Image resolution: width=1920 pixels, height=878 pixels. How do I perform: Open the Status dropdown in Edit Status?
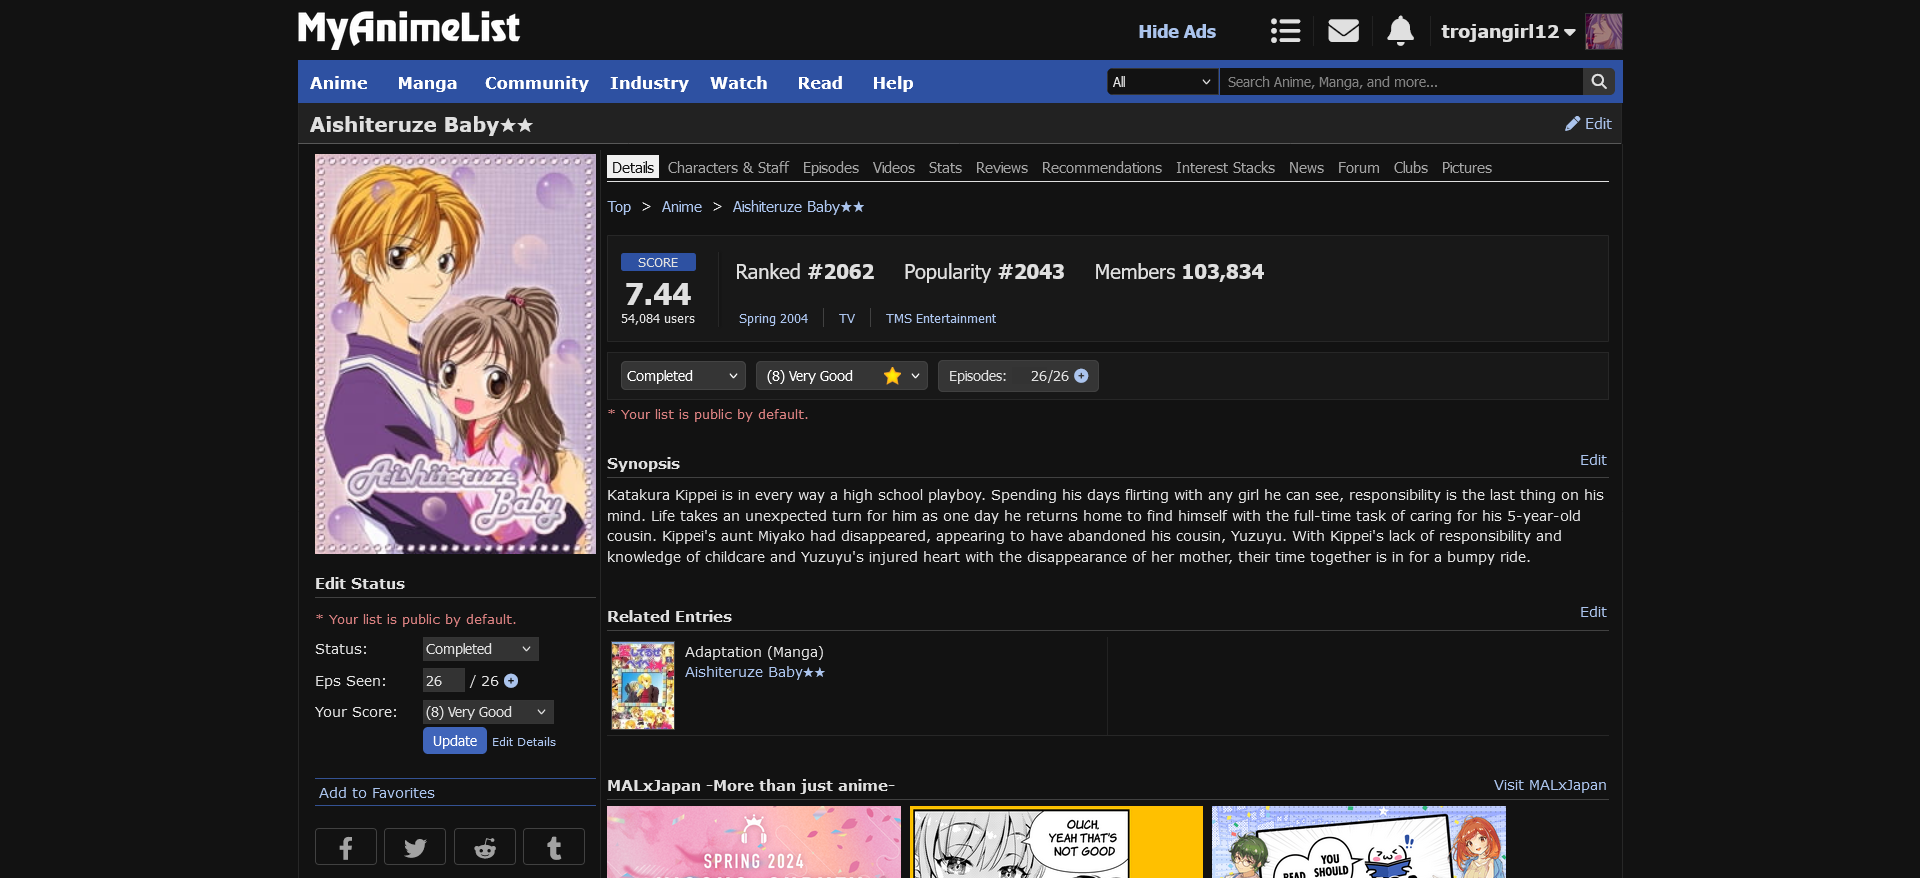tap(480, 649)
